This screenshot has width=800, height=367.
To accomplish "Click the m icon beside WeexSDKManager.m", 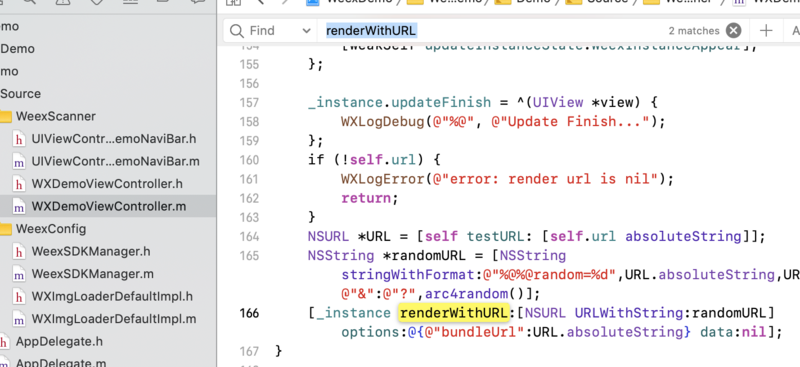I will (19, 274).
